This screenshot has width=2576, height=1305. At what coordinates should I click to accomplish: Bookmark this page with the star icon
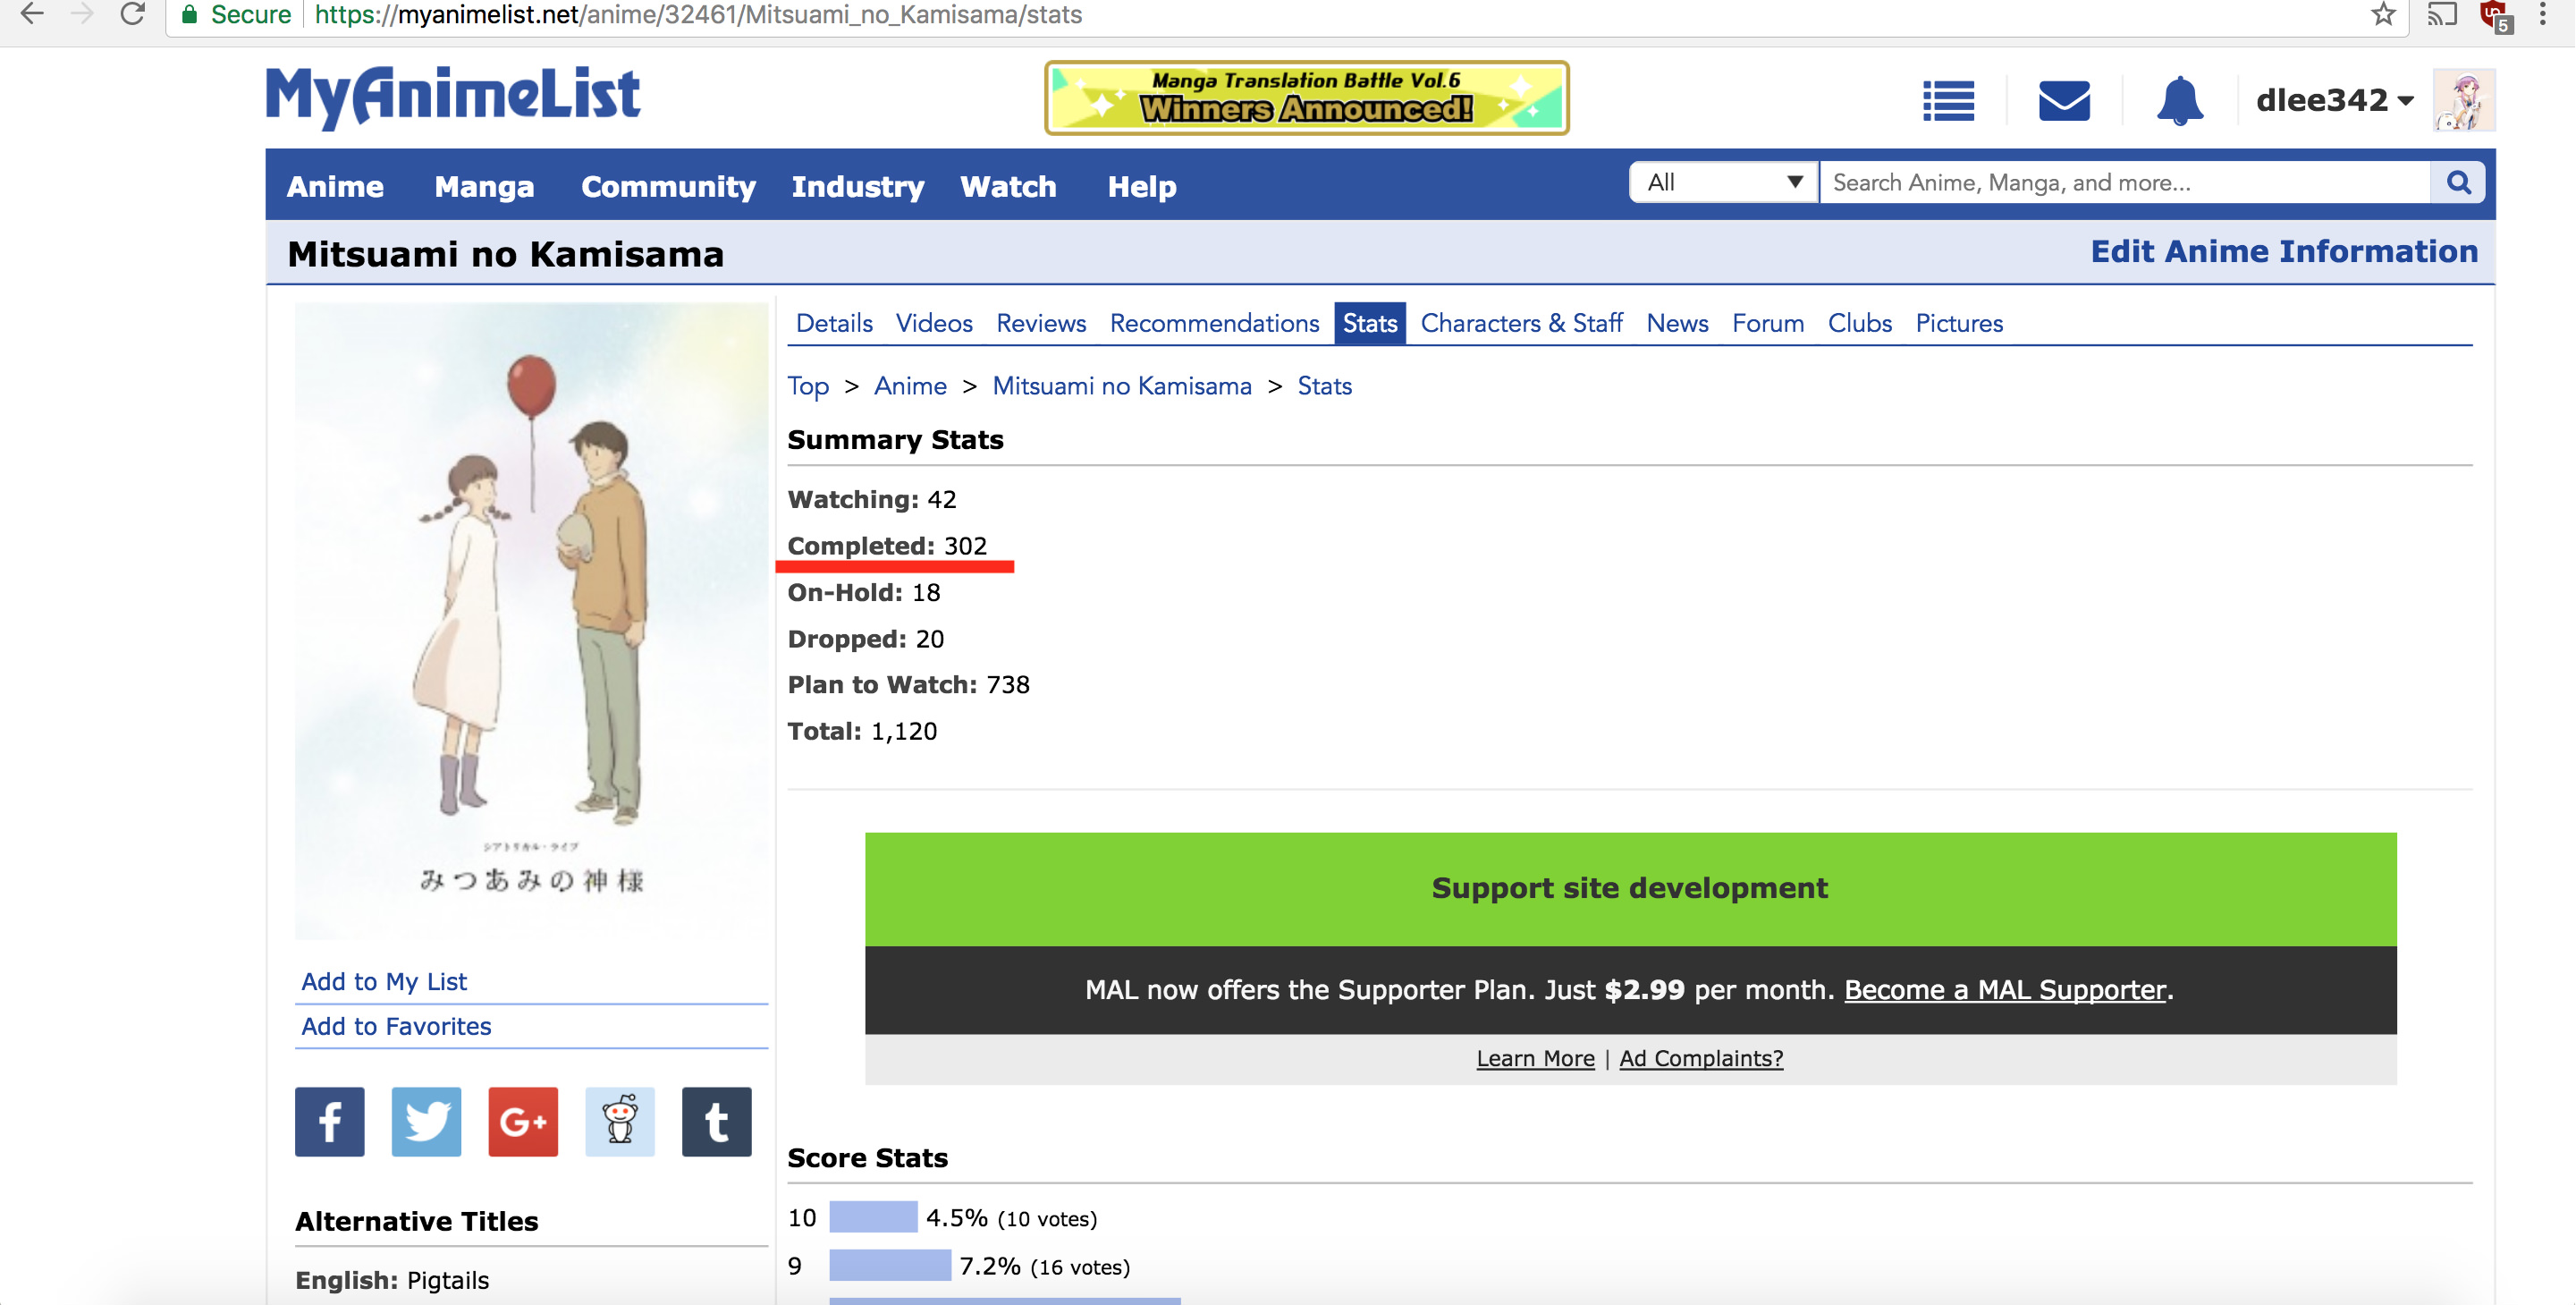[2383, 14]
